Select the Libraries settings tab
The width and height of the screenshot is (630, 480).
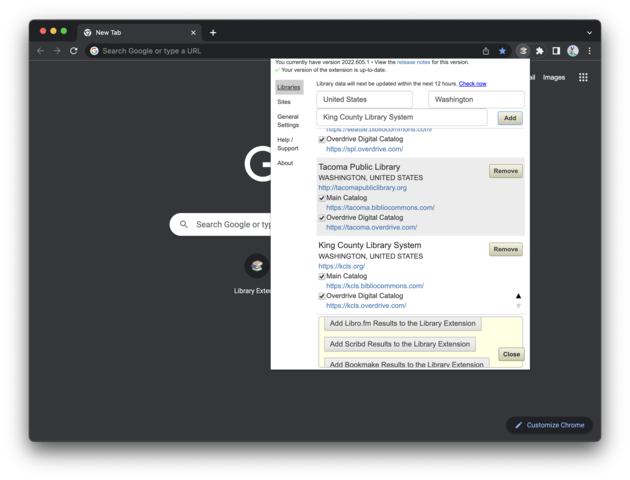point(288,87)
